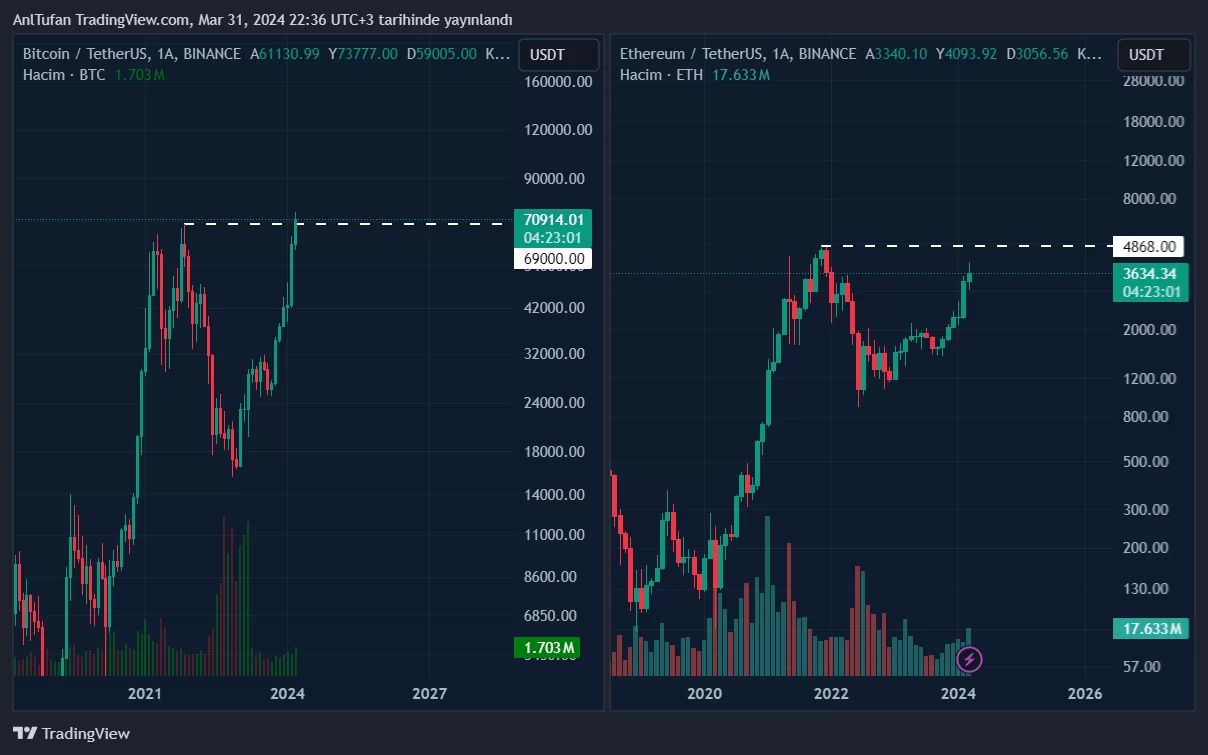Click the AnlTufan TradingView.com publication header
The image size is (1208, 755).
(x=262, y=20)
